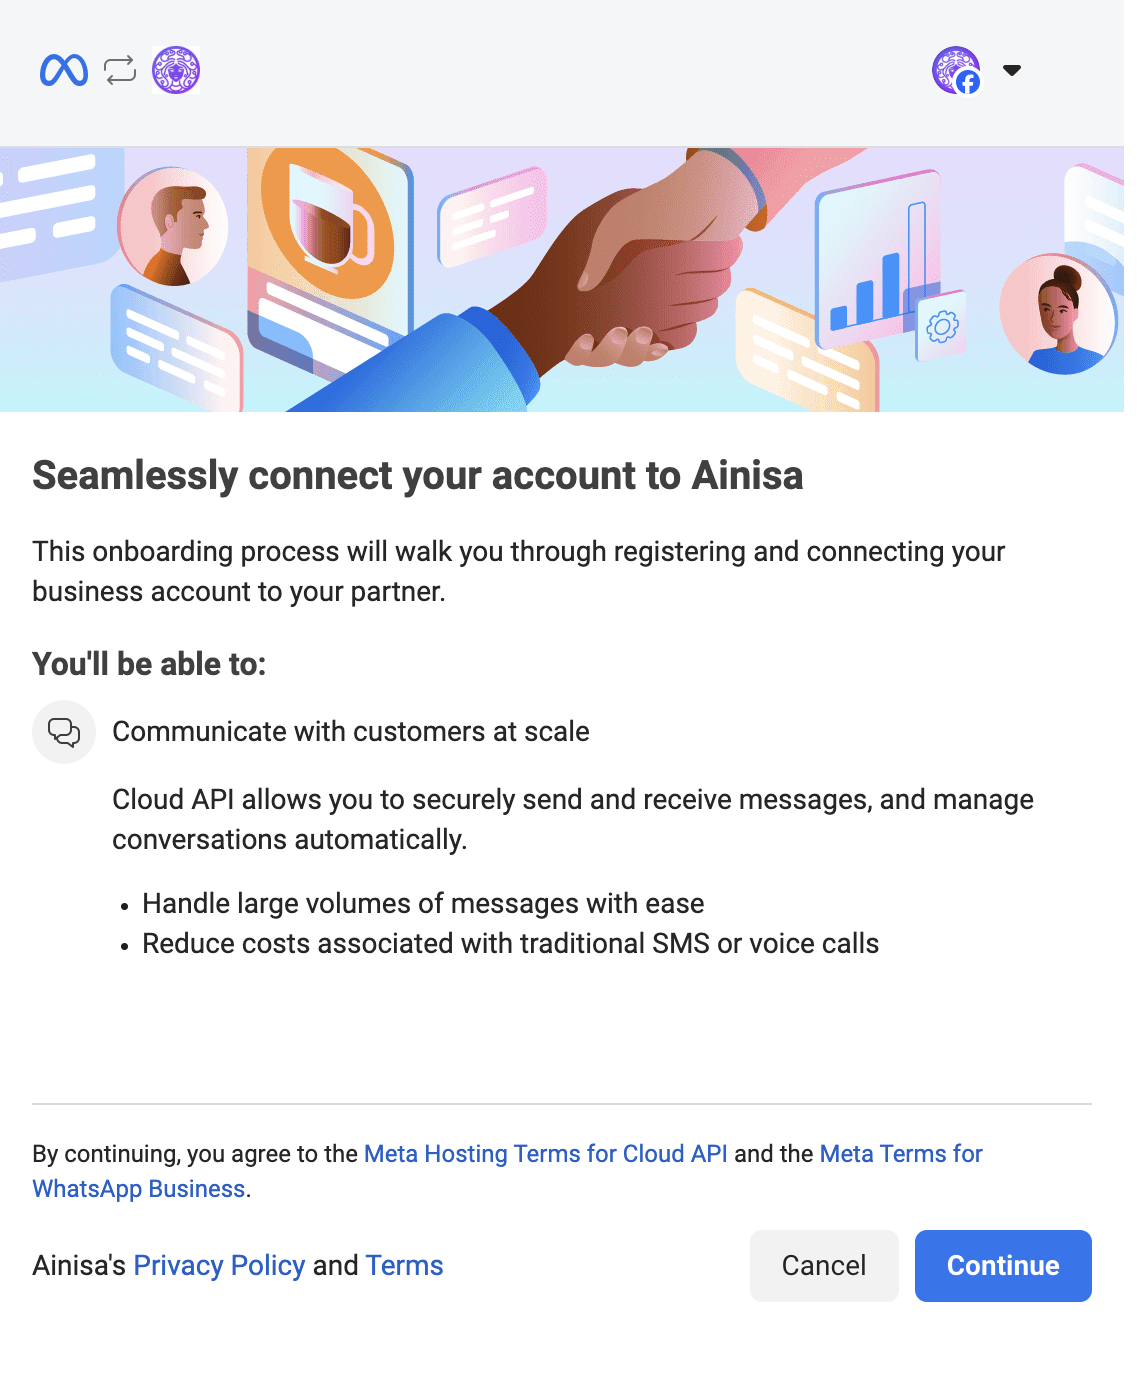Click the man's profile avatar in the banner
The image size is (1148, 1398).
tap(173, 226)
